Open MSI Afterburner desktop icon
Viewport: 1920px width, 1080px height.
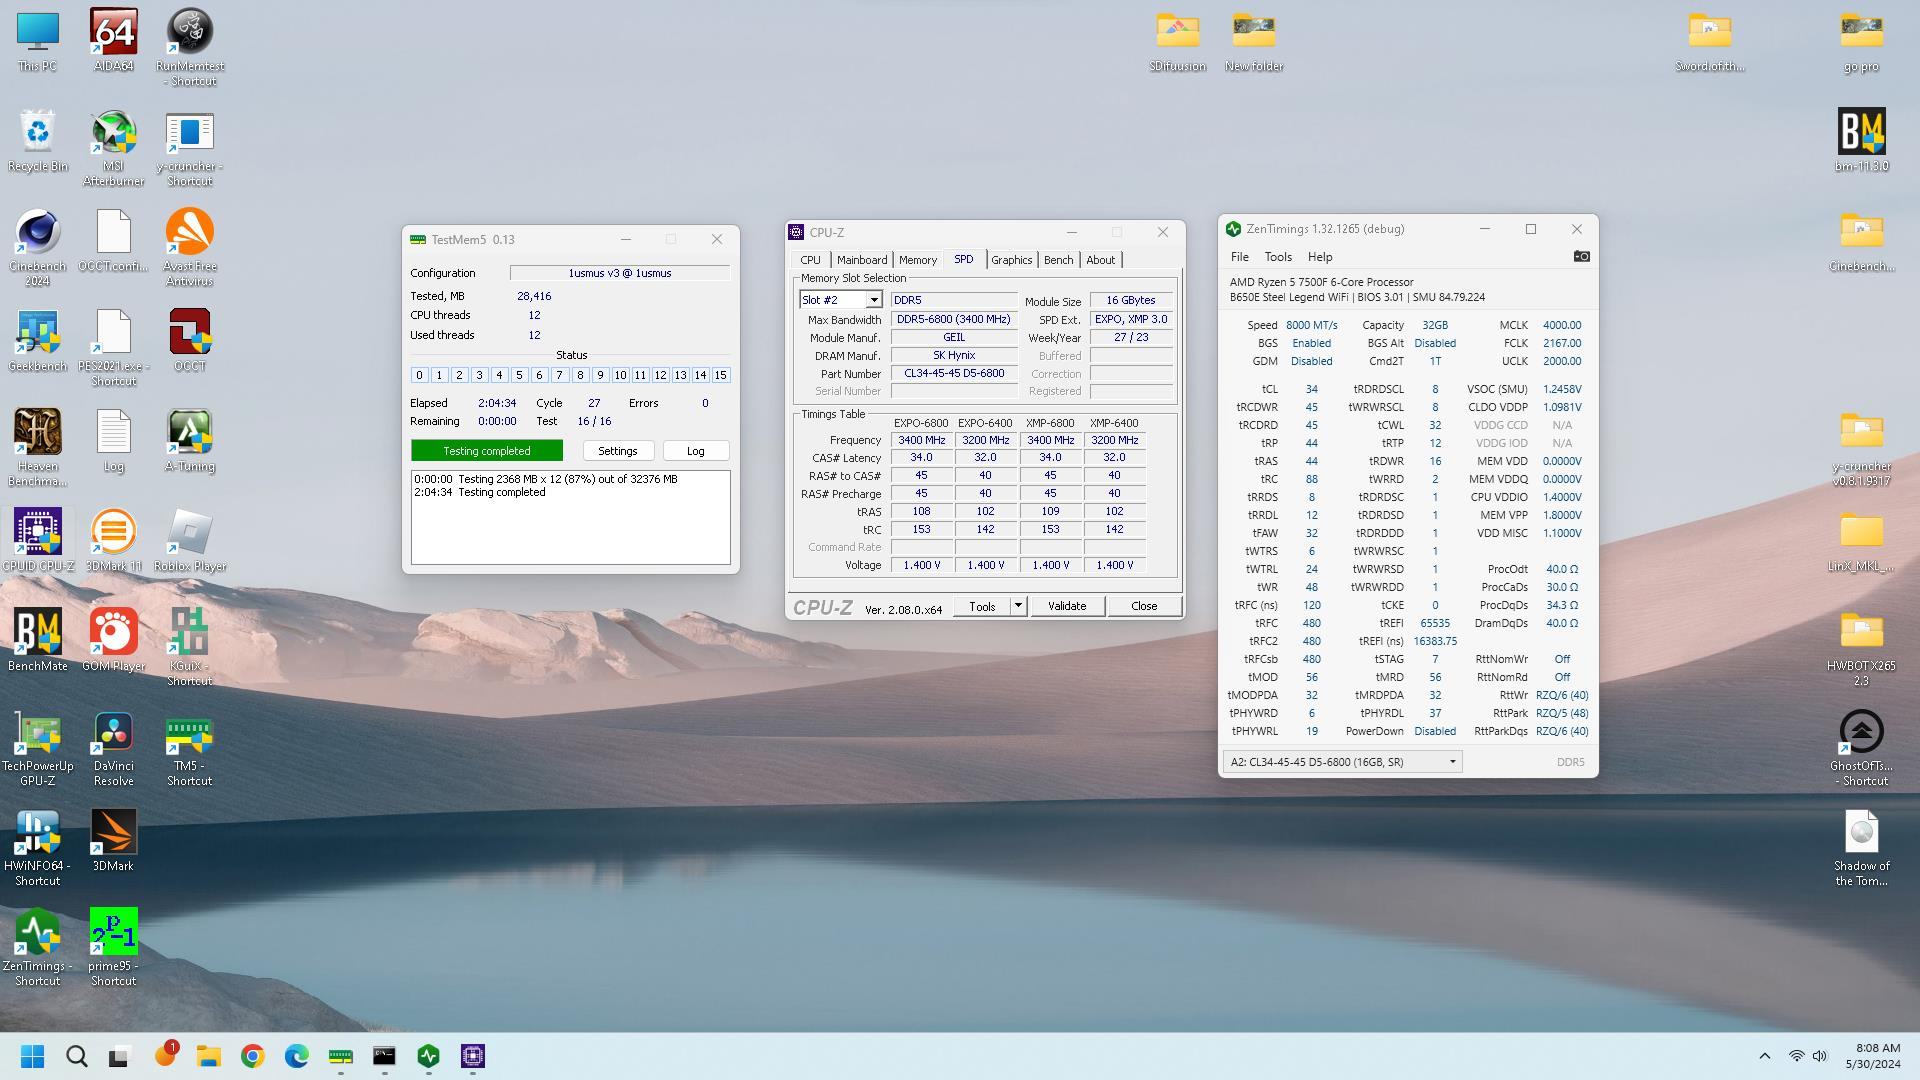[113, 133]
